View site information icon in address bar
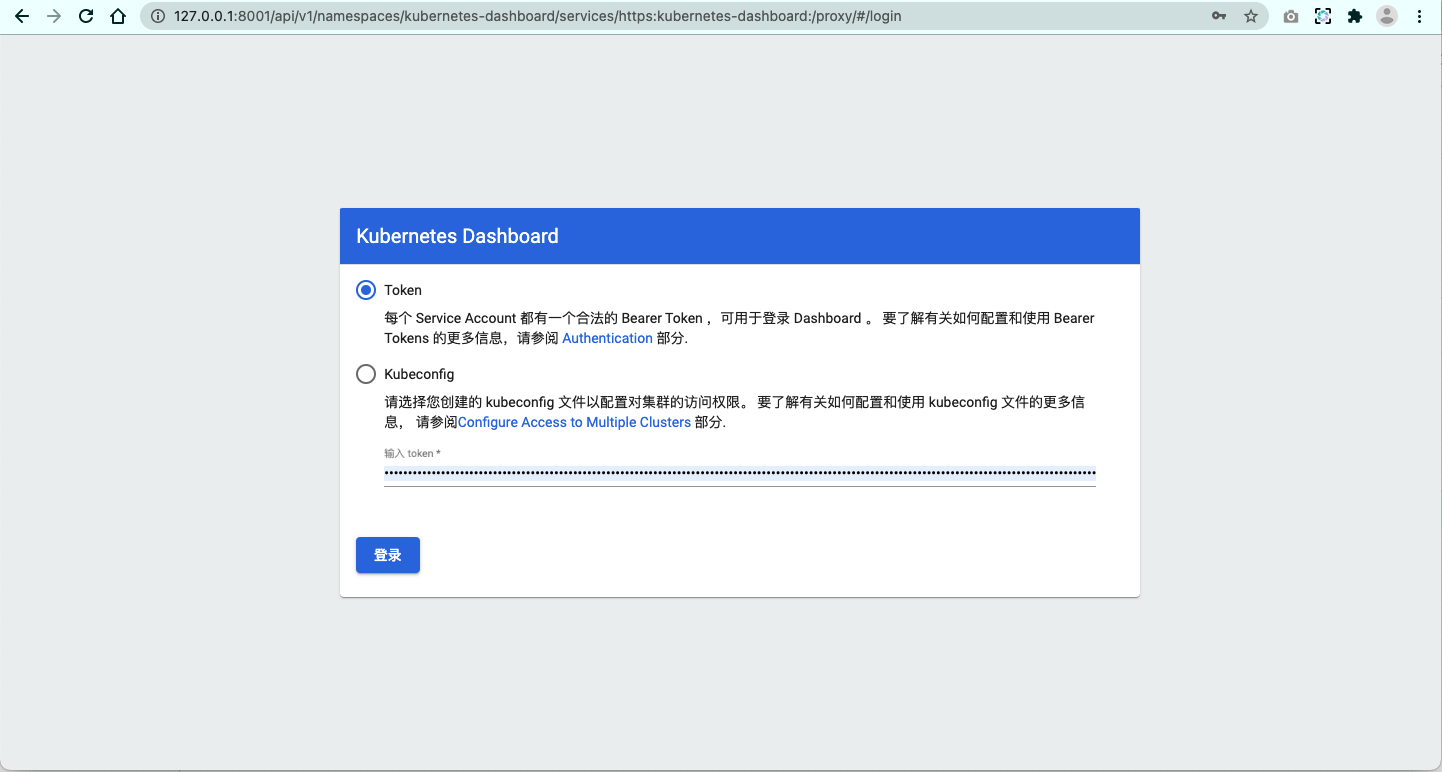The image size is (1442, 772). click(157, 16)
